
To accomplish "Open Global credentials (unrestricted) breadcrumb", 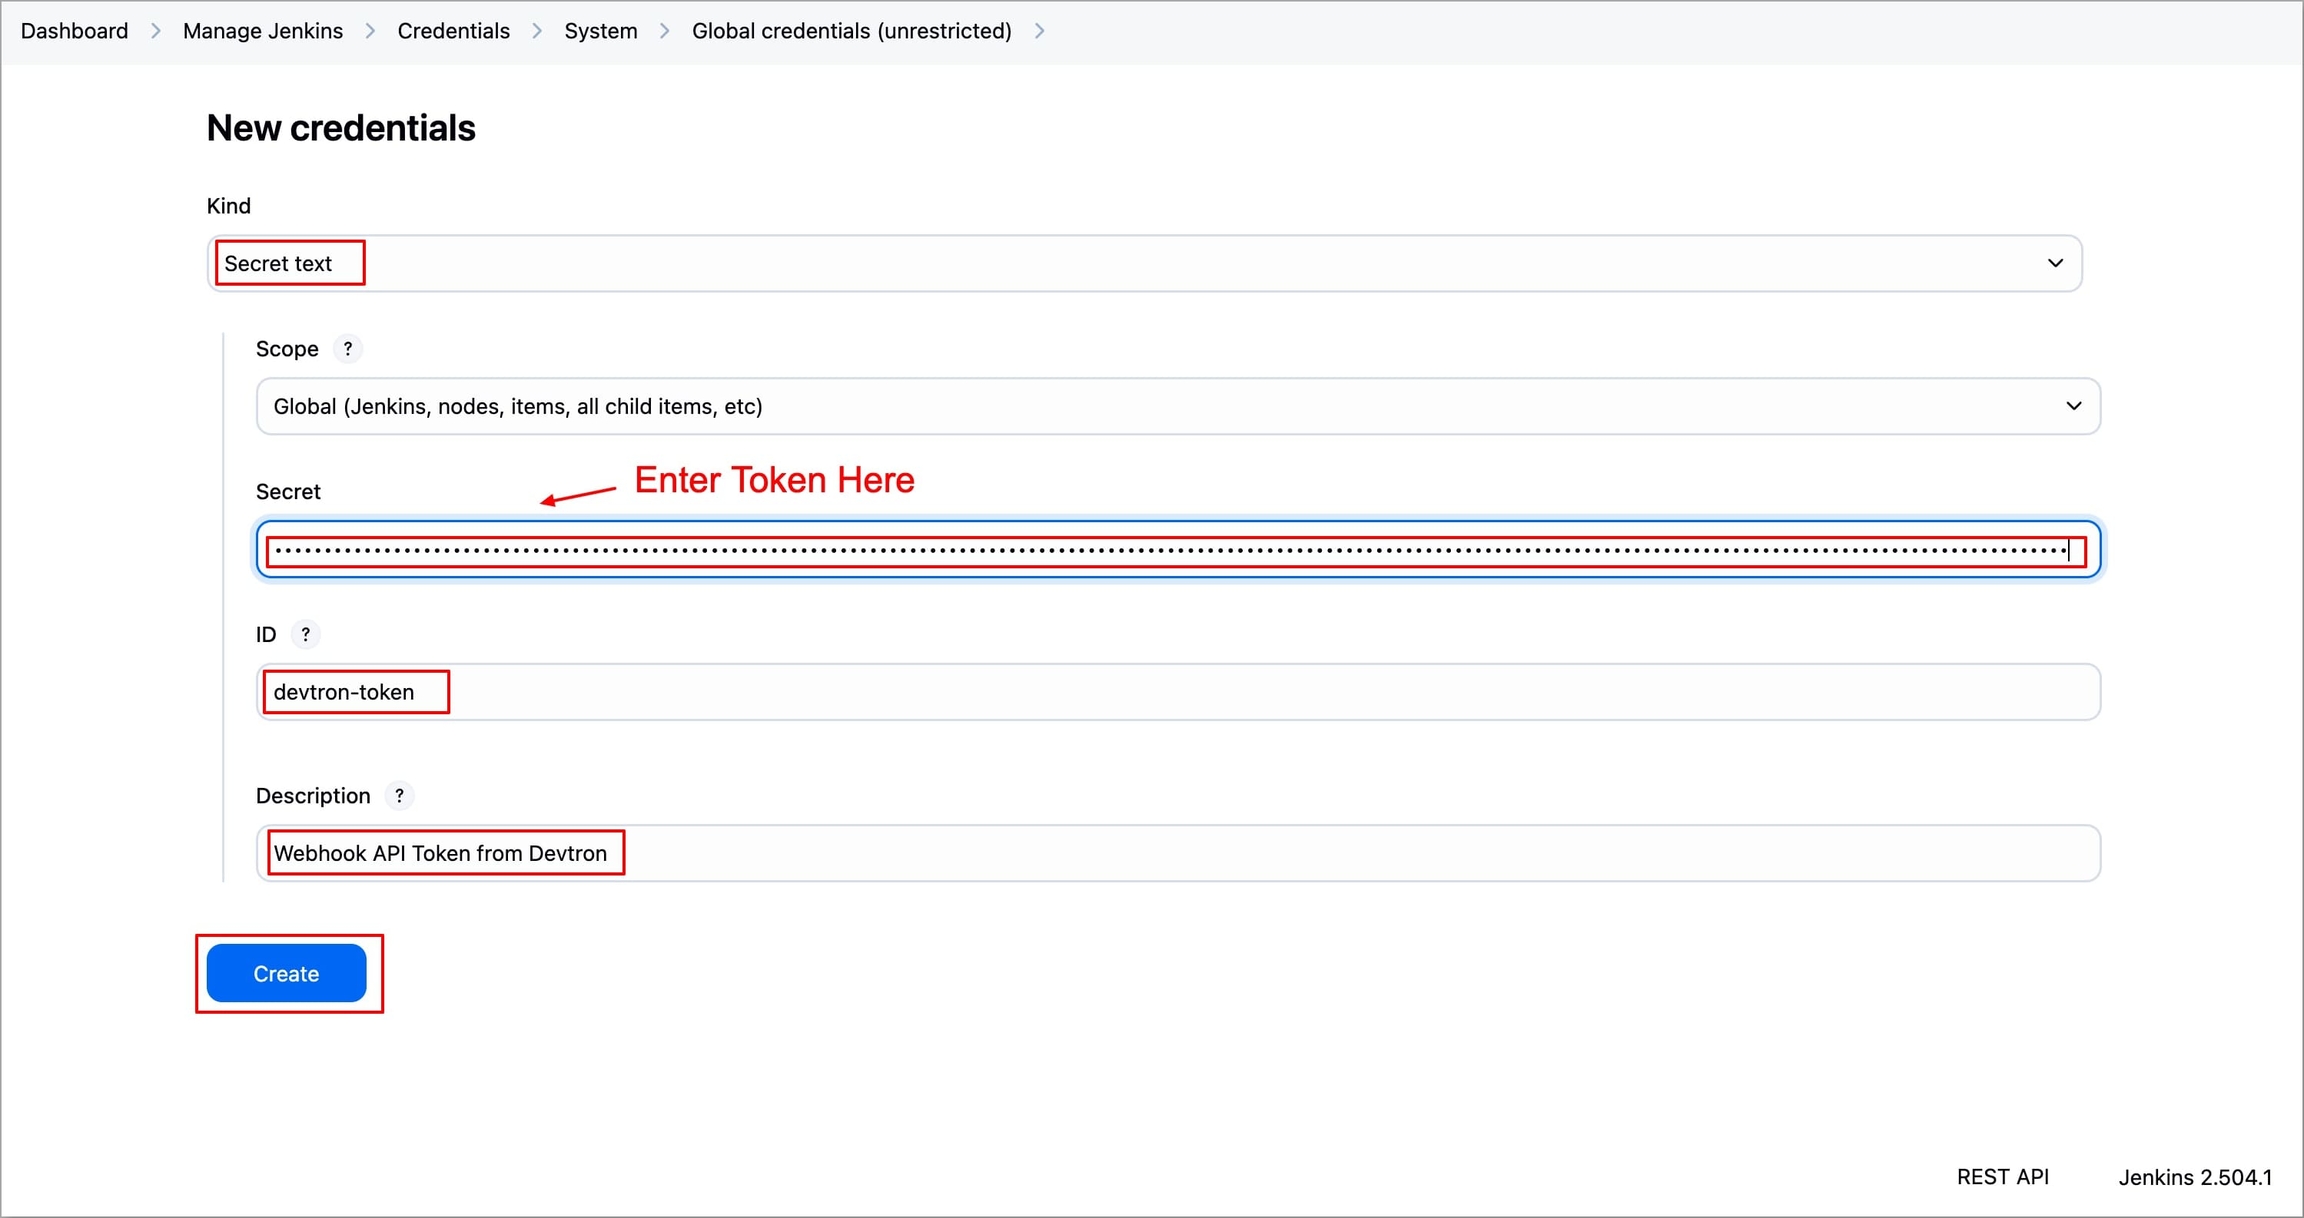I will [x=851, y=31].
